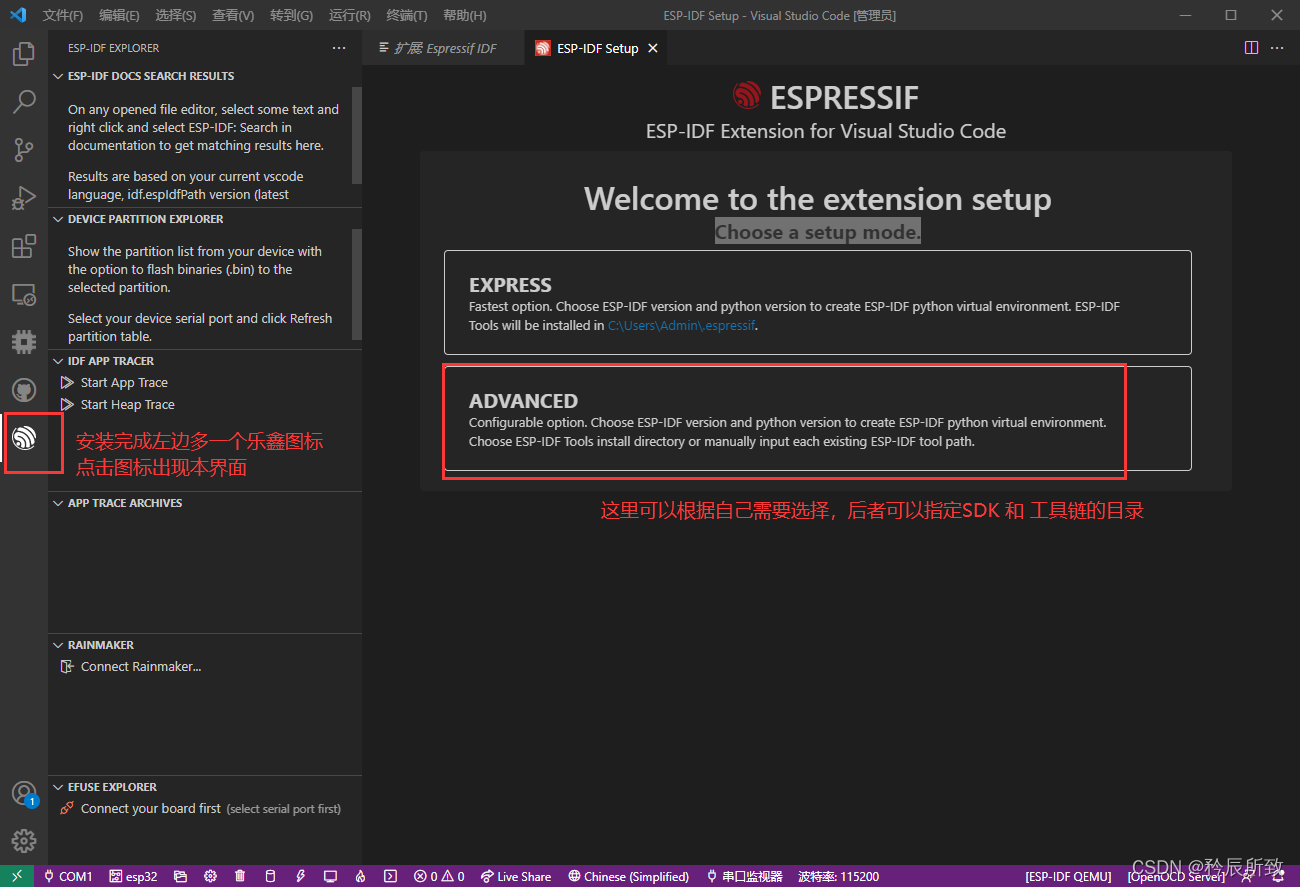Choose the EXPRESS setup mode

(818, 302)
